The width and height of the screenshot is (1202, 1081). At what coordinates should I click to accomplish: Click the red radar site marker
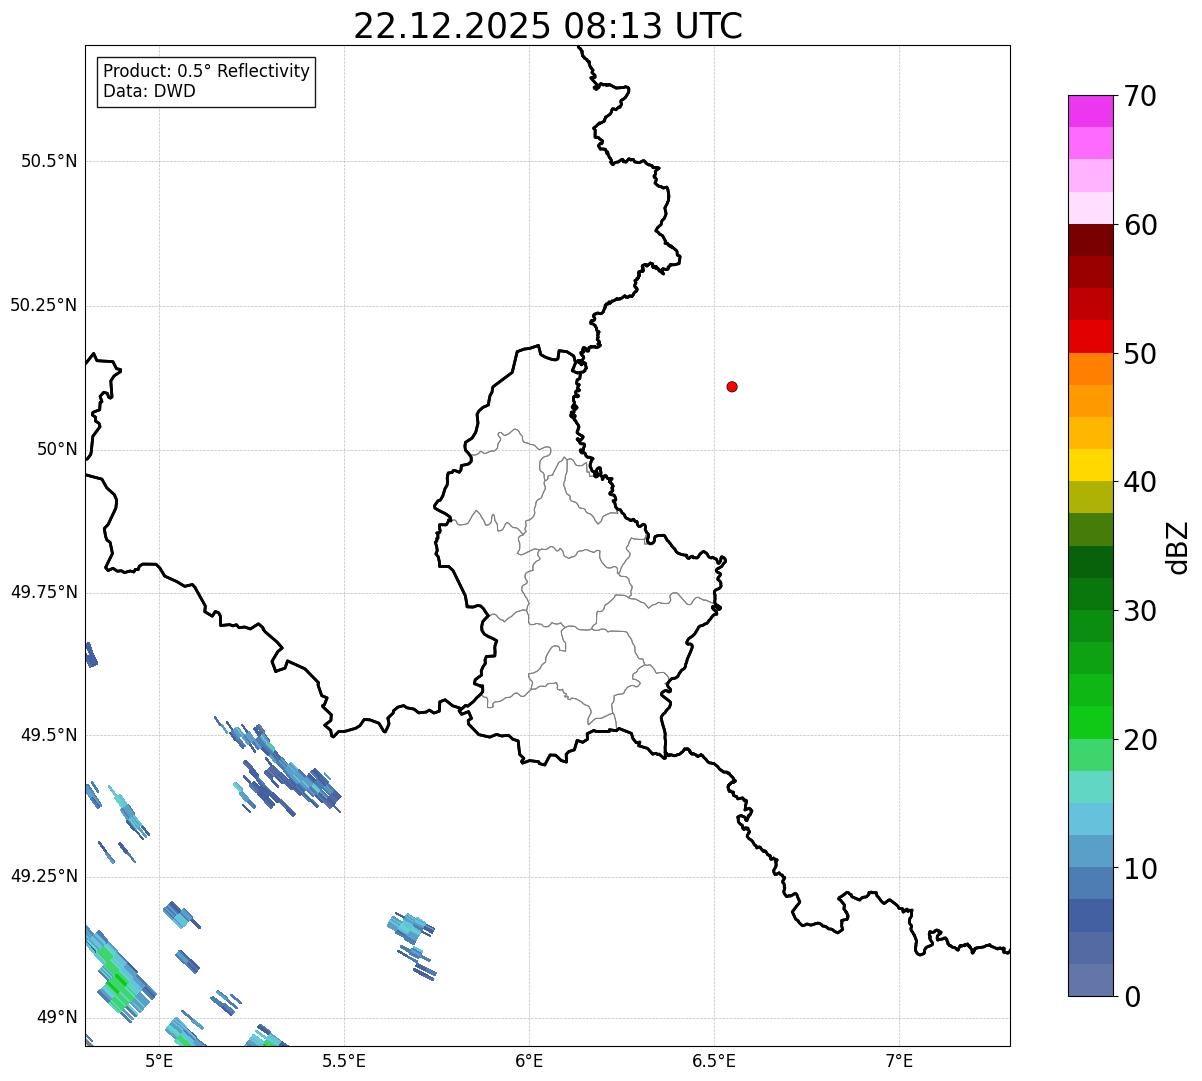point(732,386)
